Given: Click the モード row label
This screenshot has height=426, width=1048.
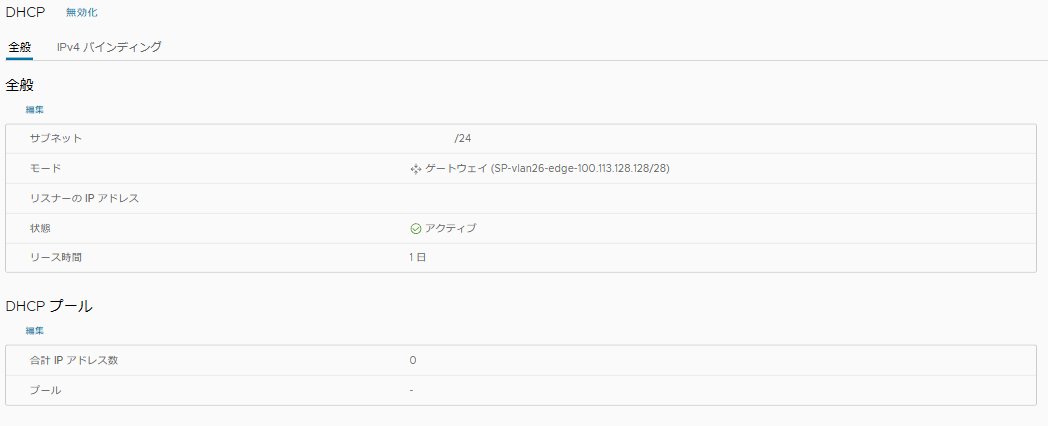Looking at the screenshot, I should pos(46,169).
